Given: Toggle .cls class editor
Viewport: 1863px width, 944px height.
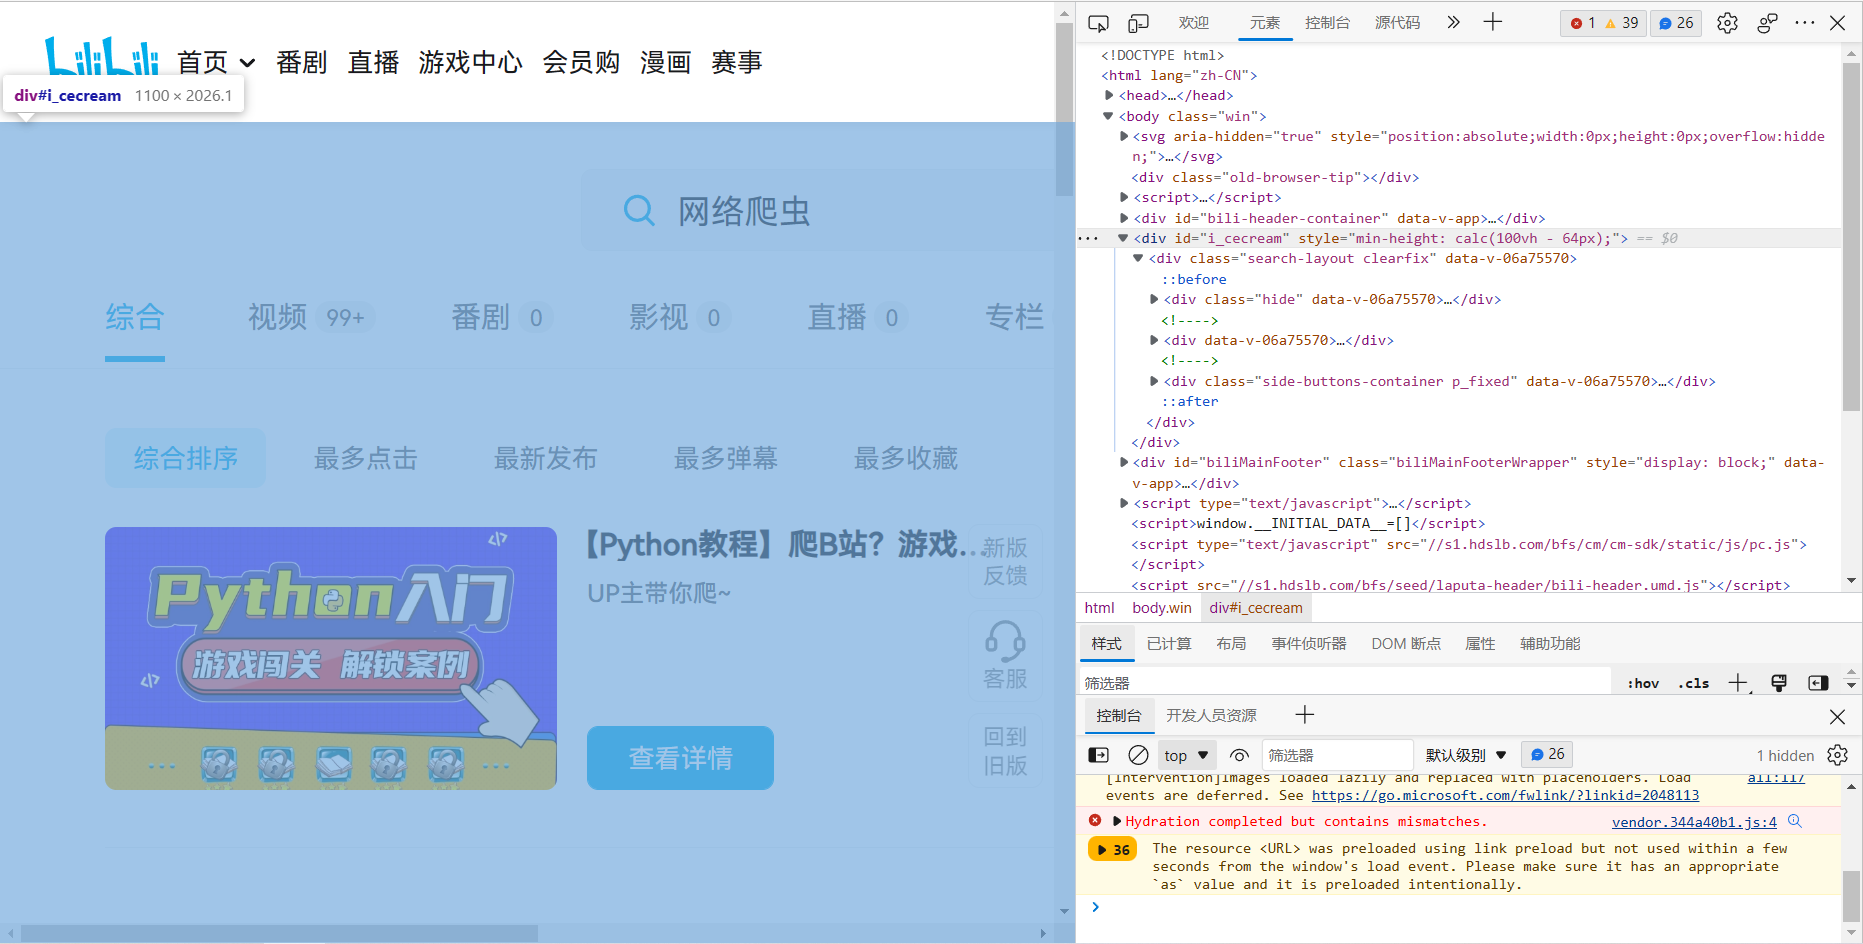Looking at the screenshot, I should point(1694,683).
